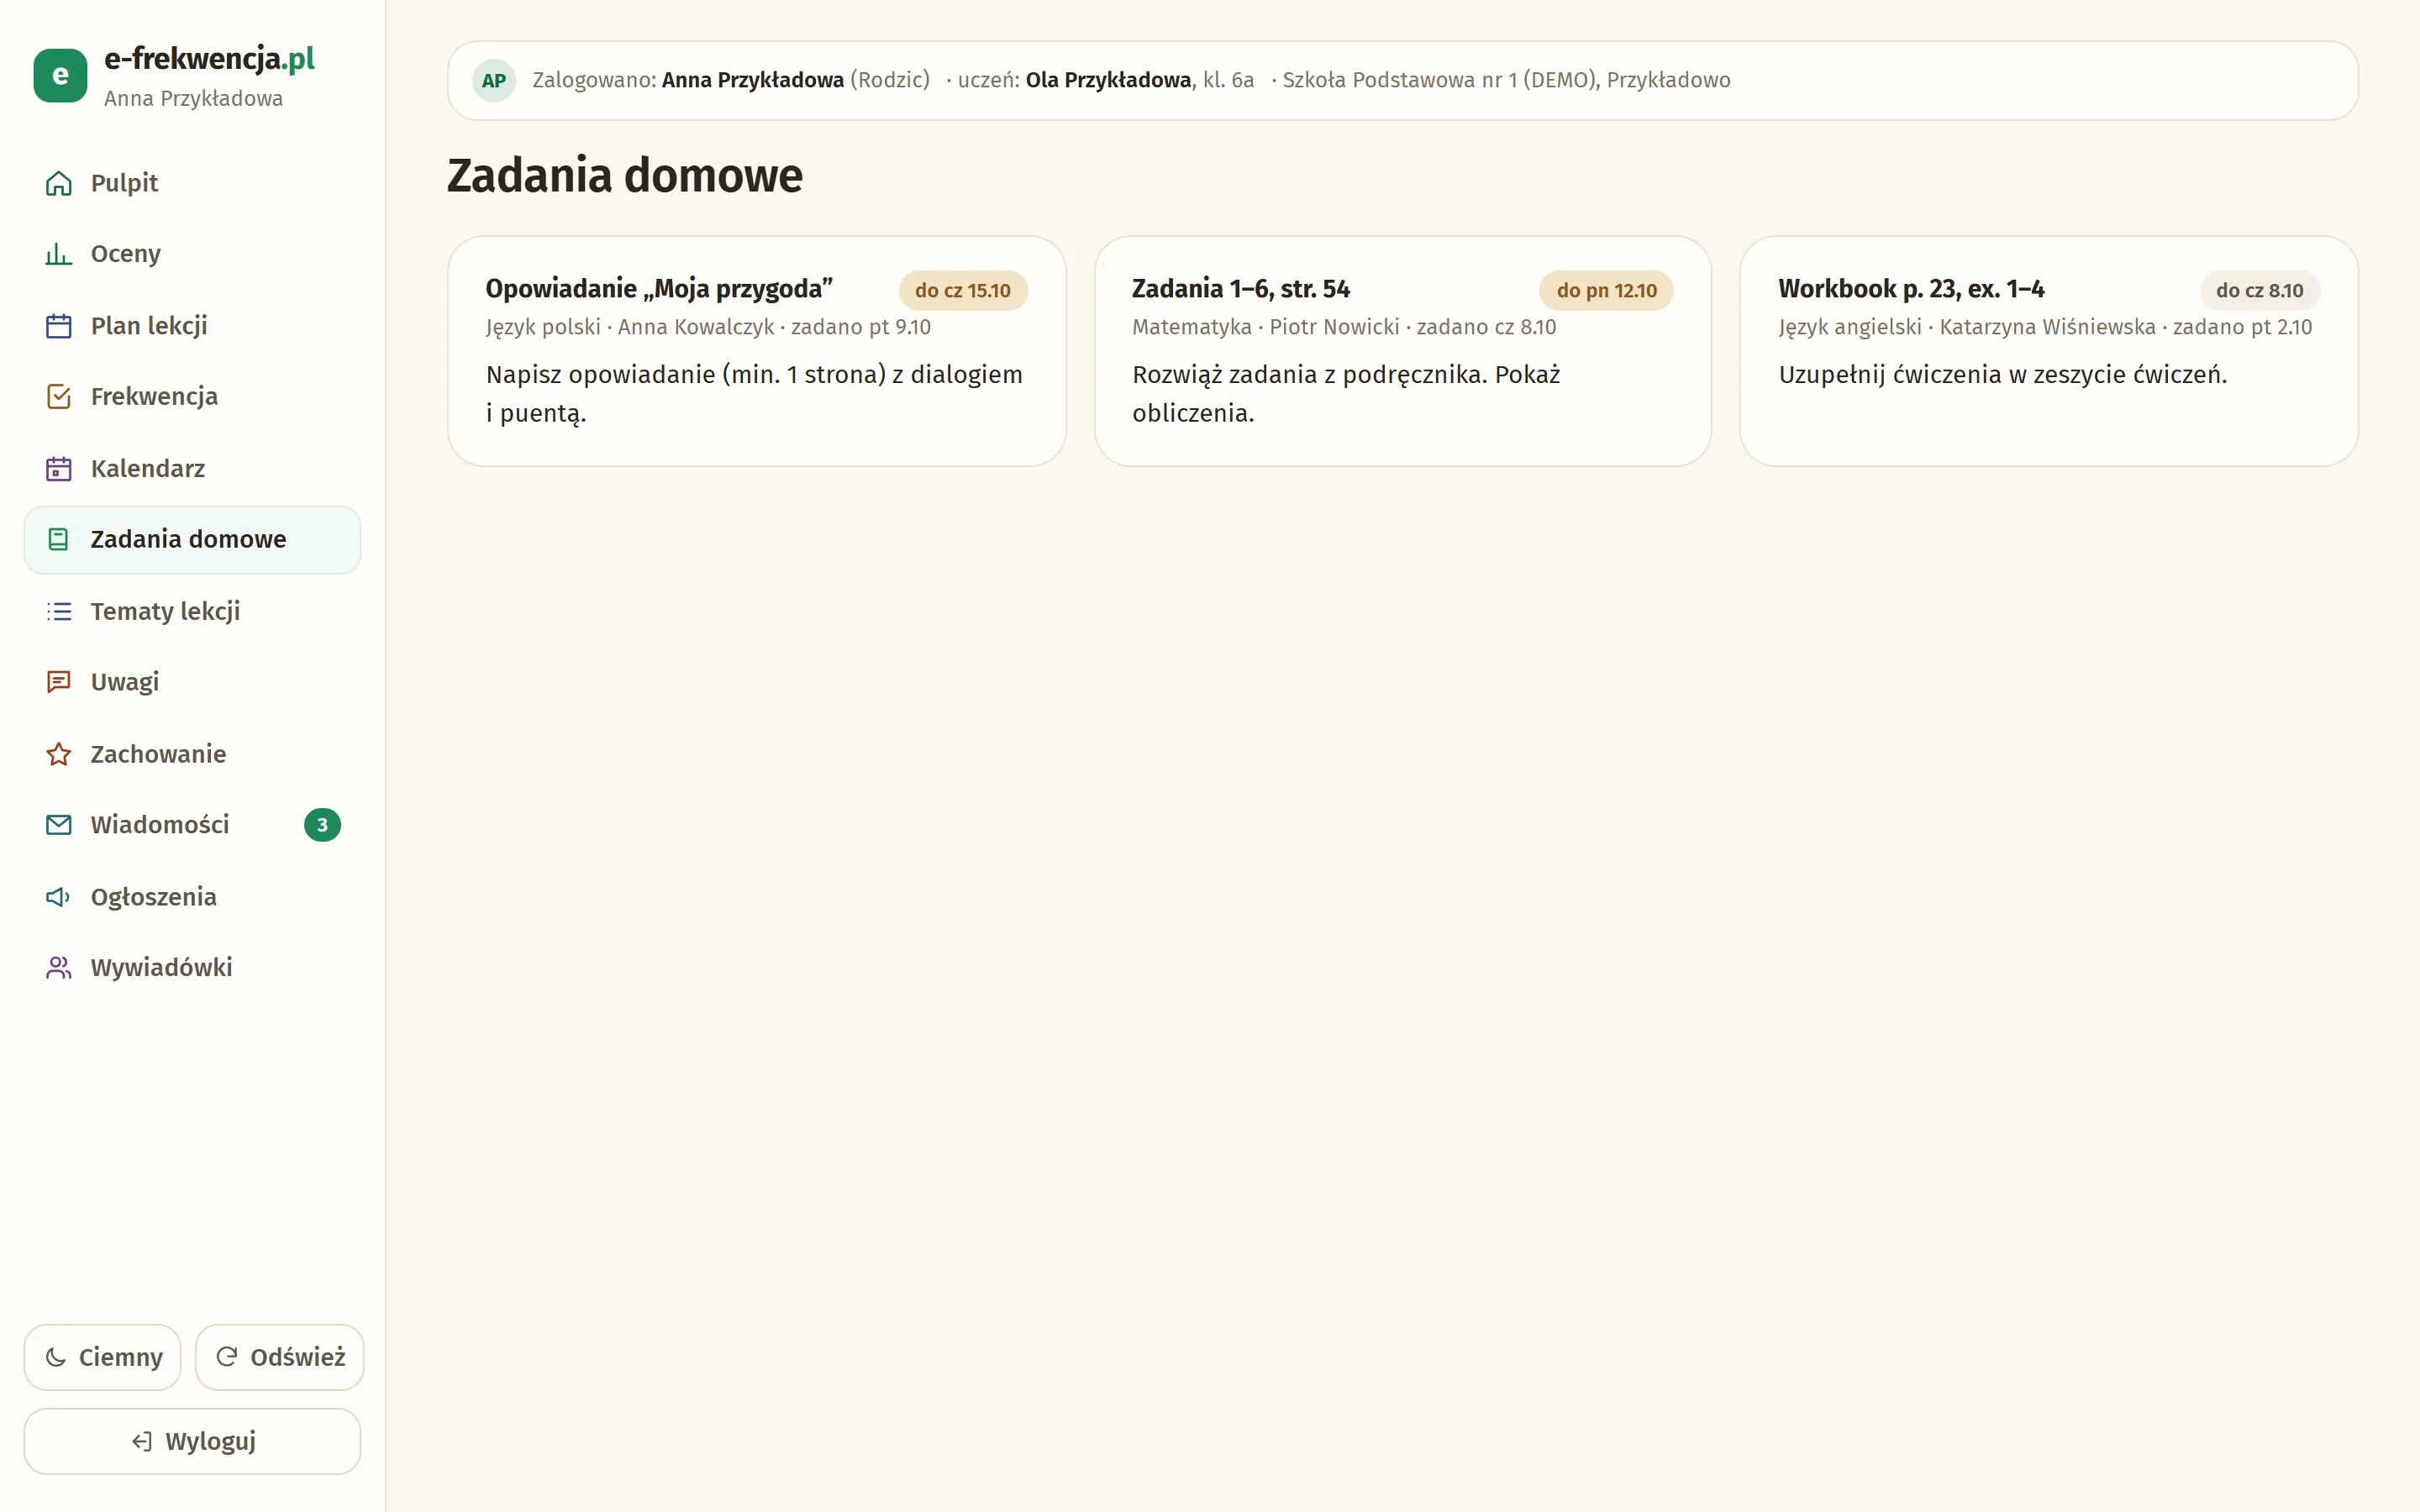Click the AP avatar badge
This screenshot has height=1512, width=2420.
494,81
